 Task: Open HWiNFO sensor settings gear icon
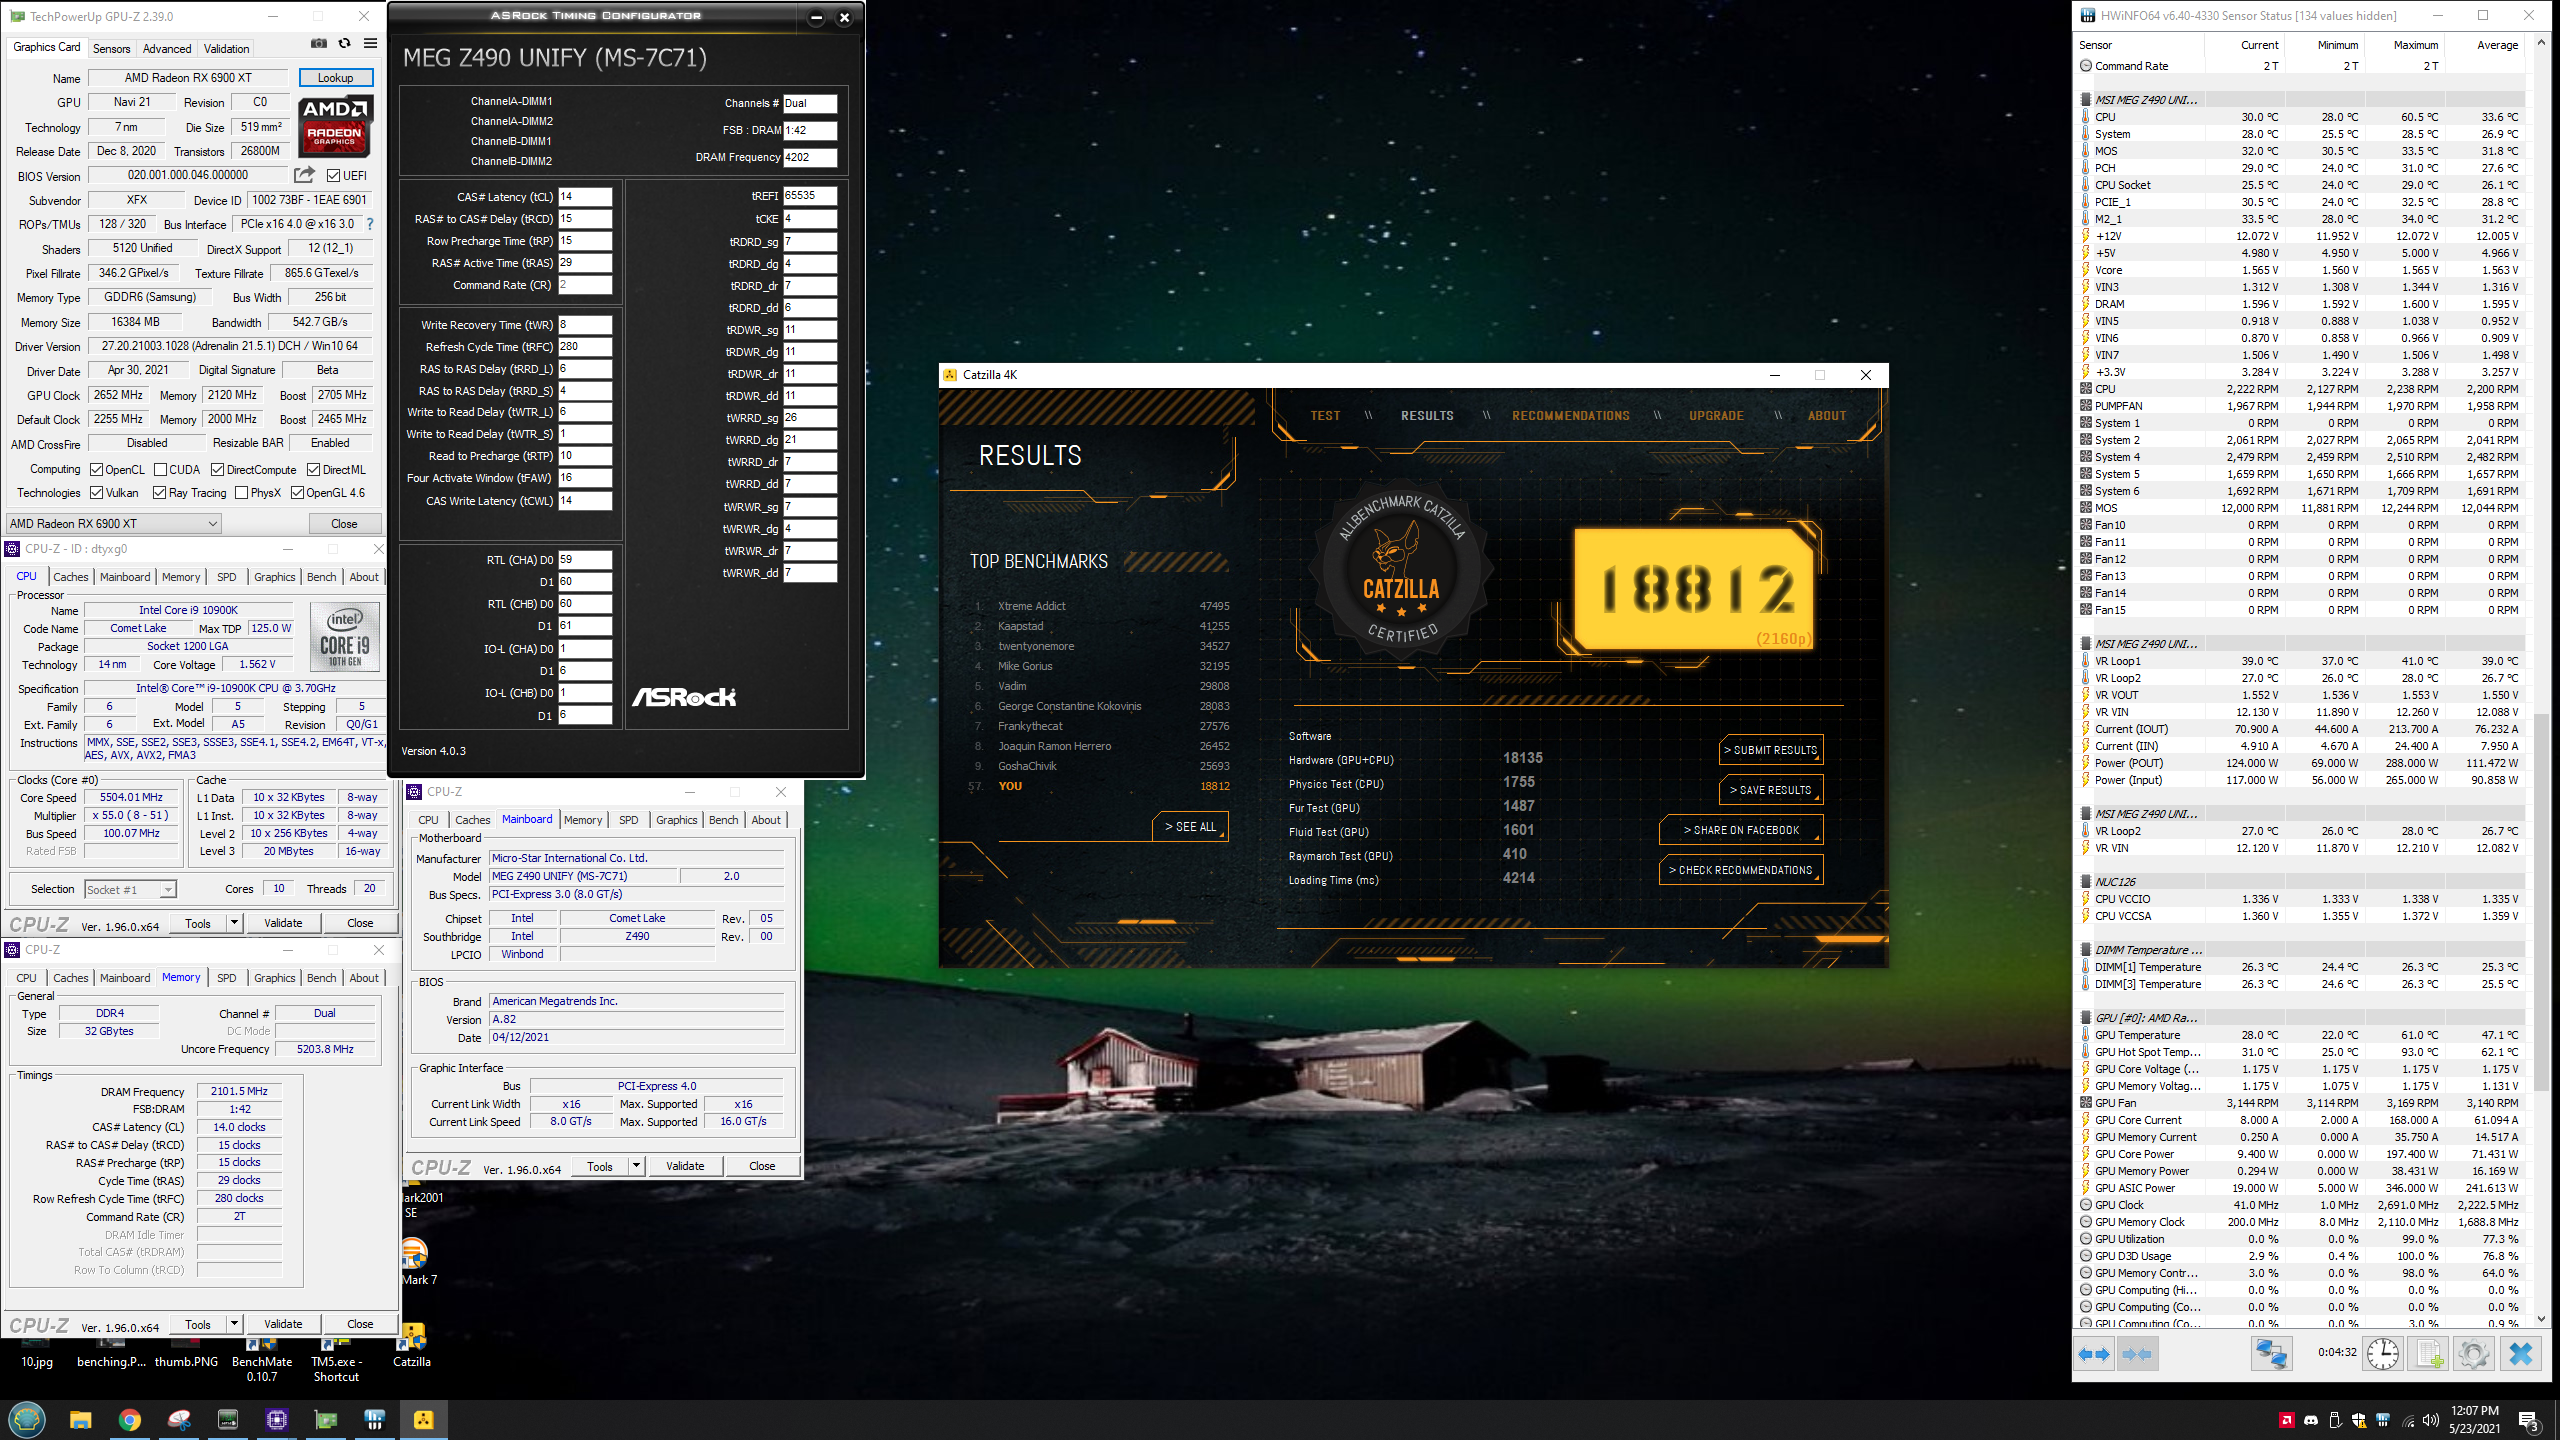coord(2473,1354)
